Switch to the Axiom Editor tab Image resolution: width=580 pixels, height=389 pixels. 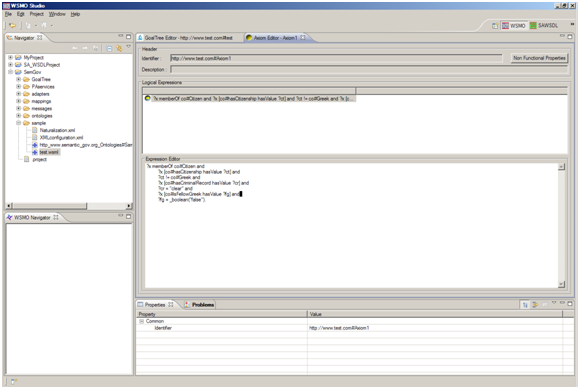point(275,38)
